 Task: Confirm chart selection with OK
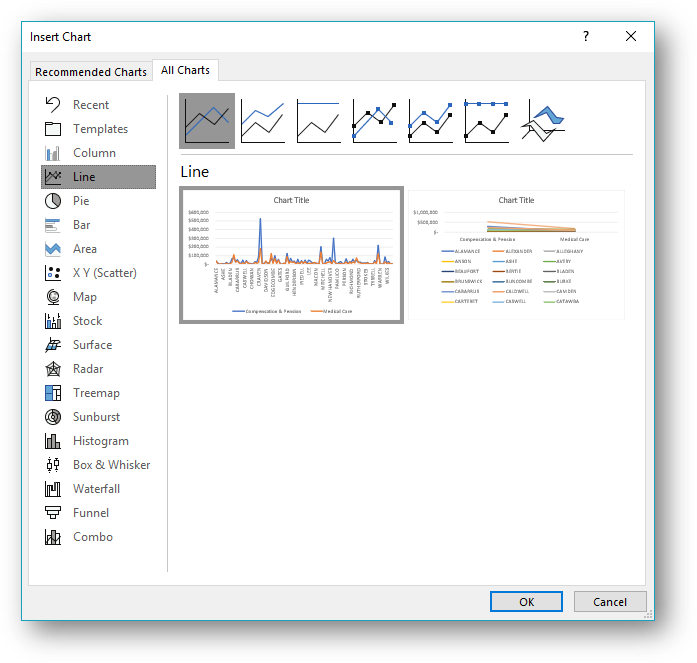(526, 602)
